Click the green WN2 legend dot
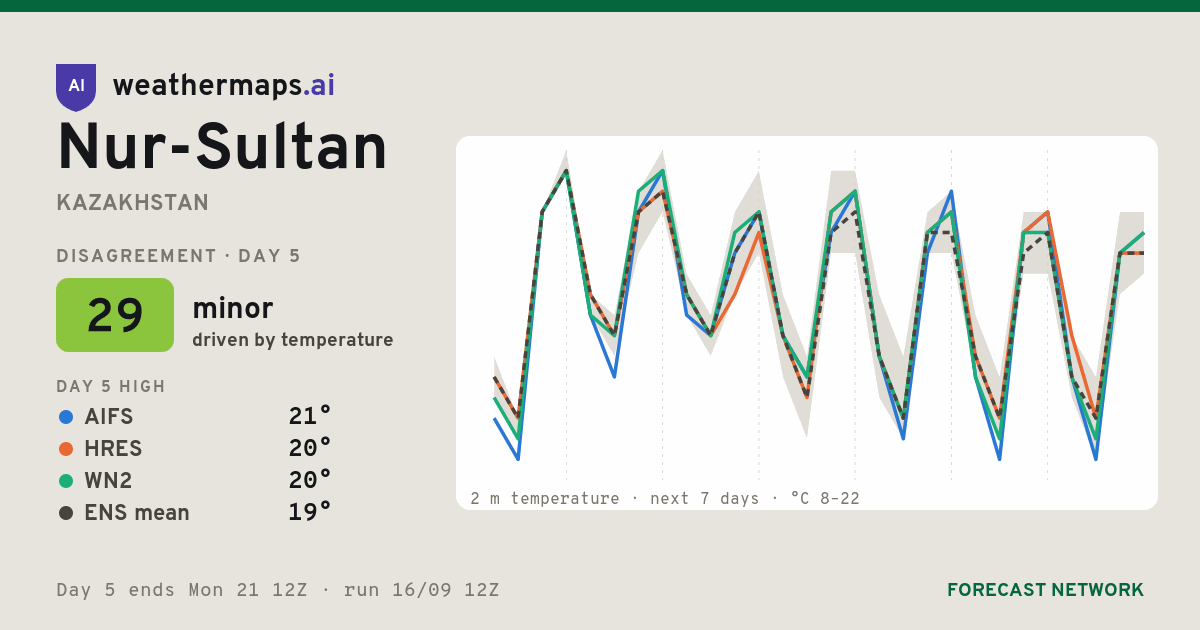 [x=66, y=481]
